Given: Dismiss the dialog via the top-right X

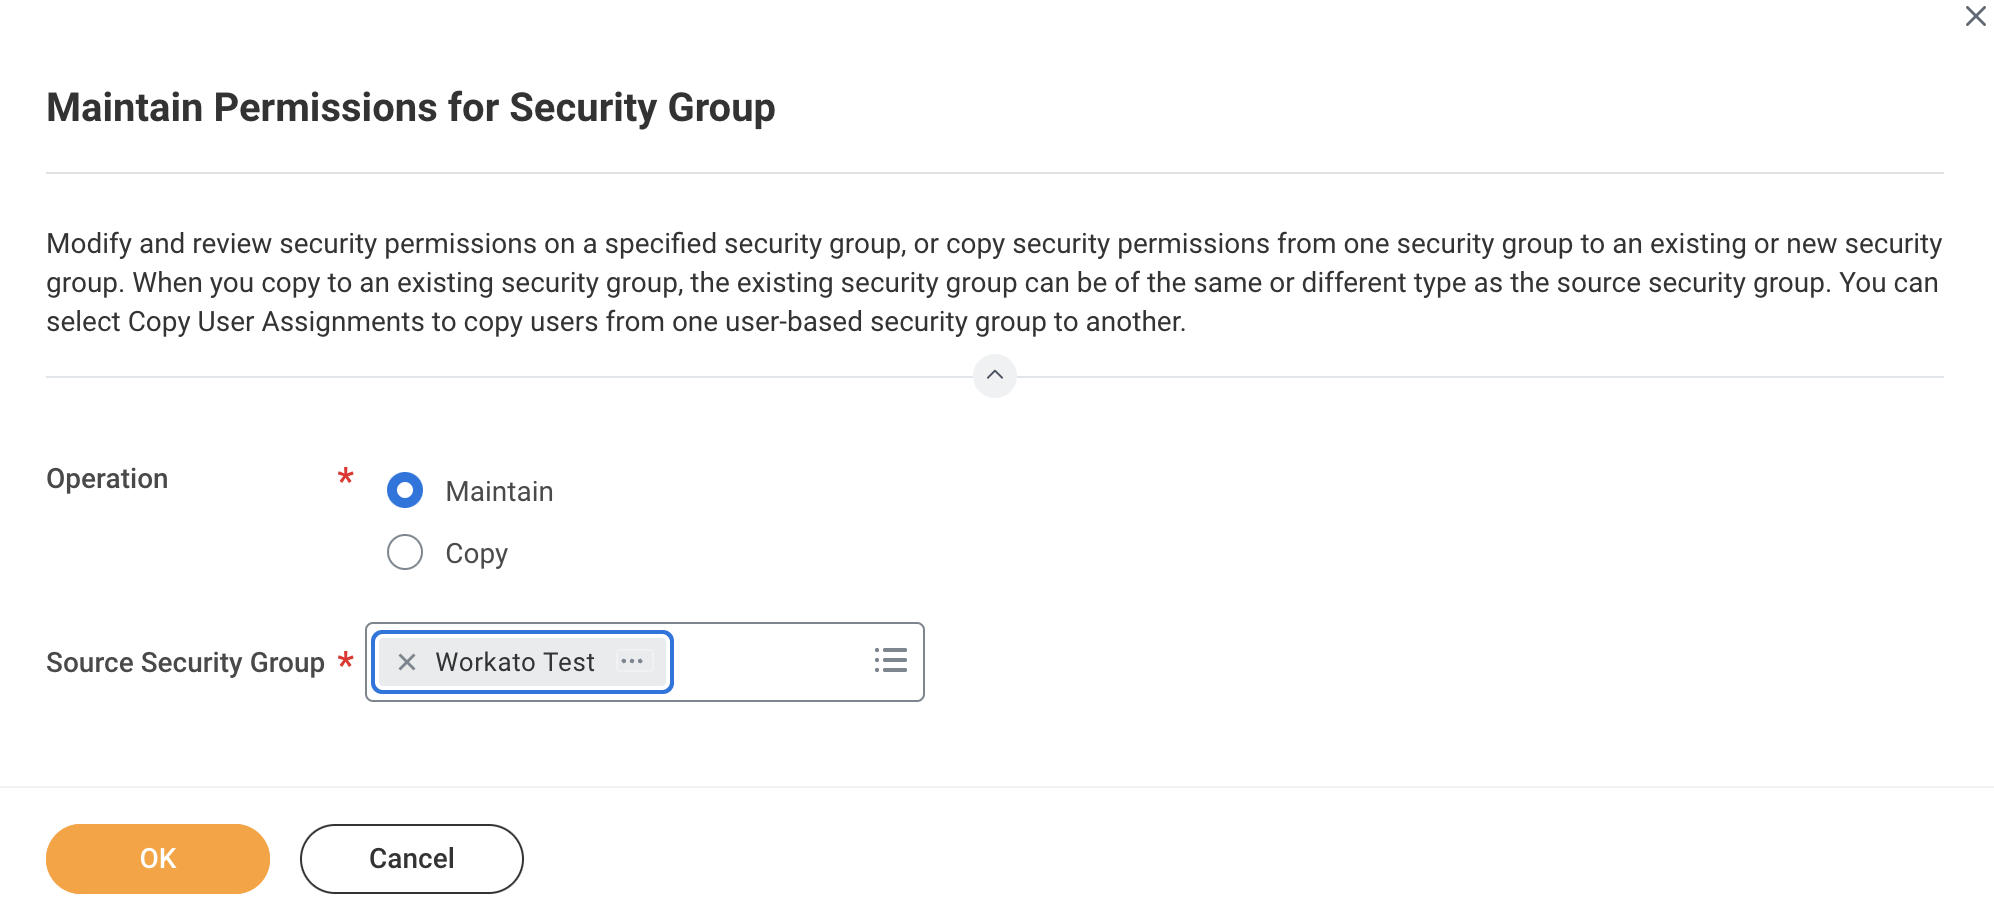Looking at the screenshot, I should pos(1975,16).
